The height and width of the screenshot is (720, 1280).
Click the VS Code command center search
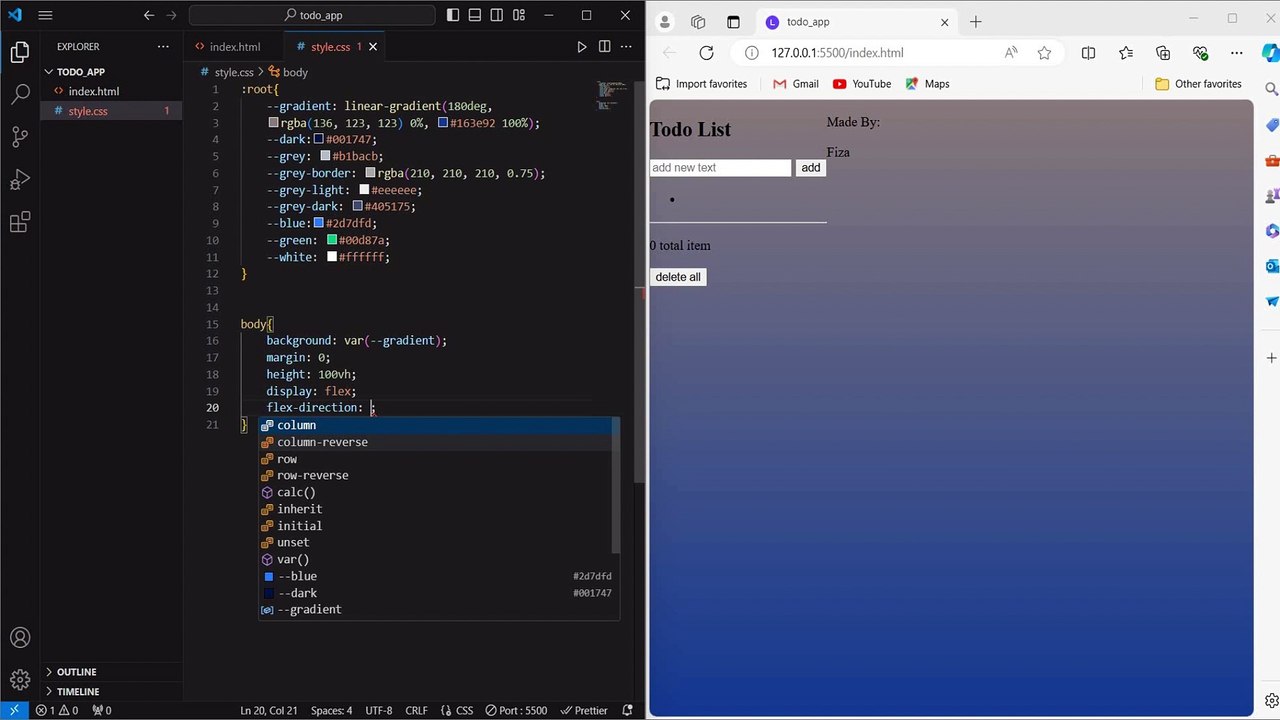point(312,15)
